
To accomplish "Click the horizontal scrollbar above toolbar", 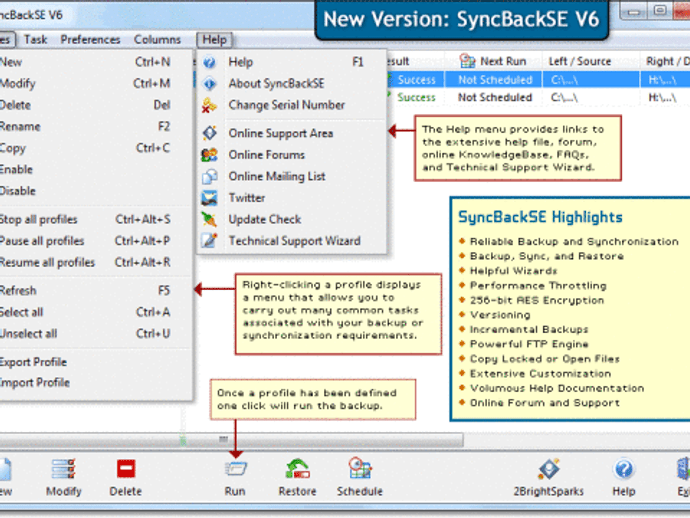I will click(x=231, y=439).
